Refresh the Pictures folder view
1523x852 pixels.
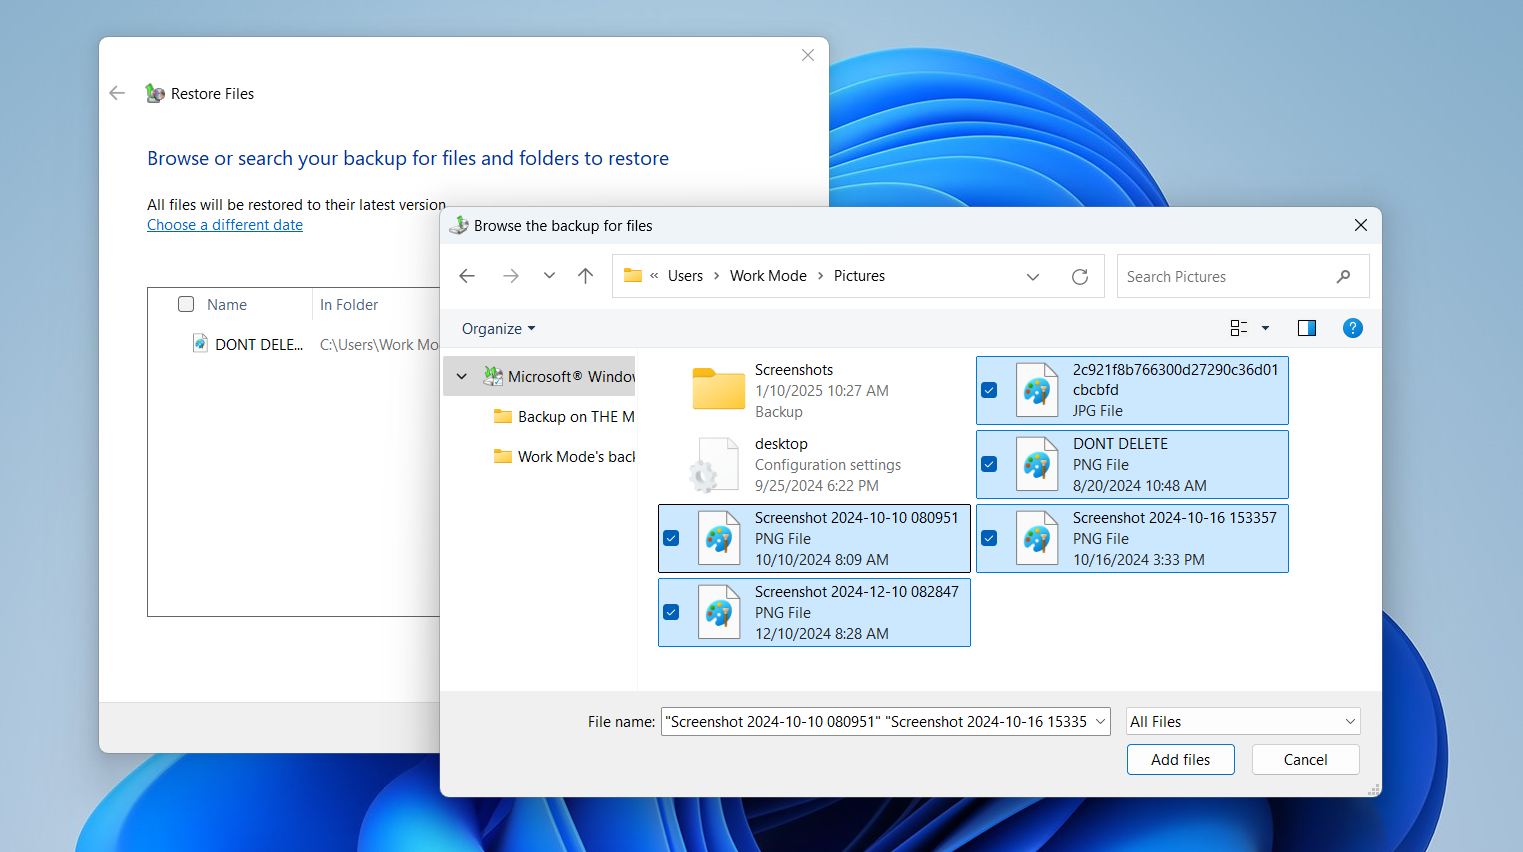click(1080, 277)
